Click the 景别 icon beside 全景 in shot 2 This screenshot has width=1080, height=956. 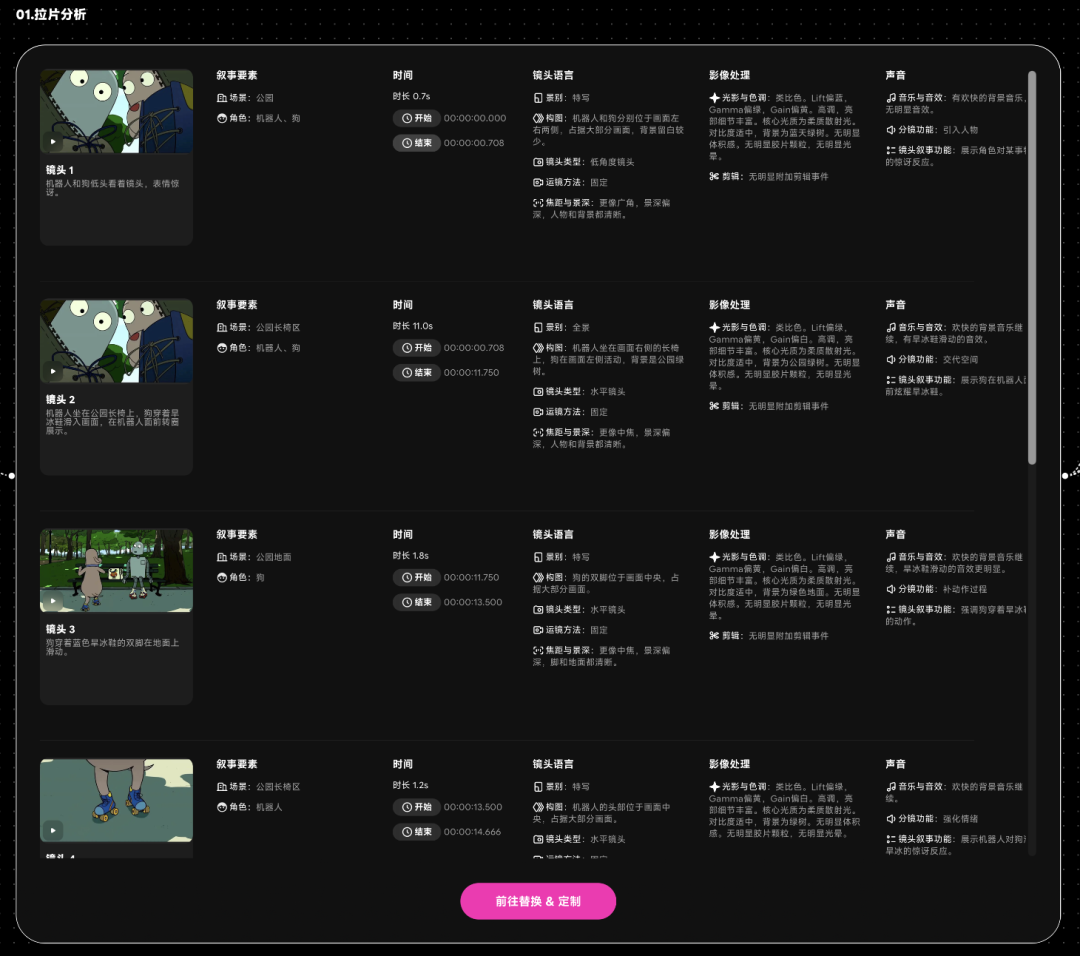click(538, 328)
